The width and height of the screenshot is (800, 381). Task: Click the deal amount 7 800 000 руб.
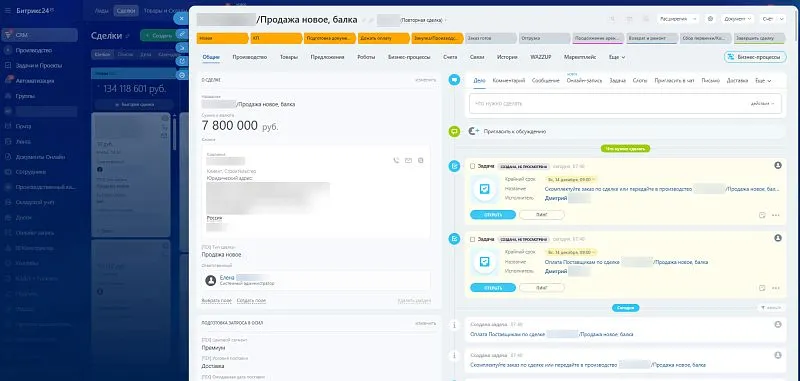[240, 126]
